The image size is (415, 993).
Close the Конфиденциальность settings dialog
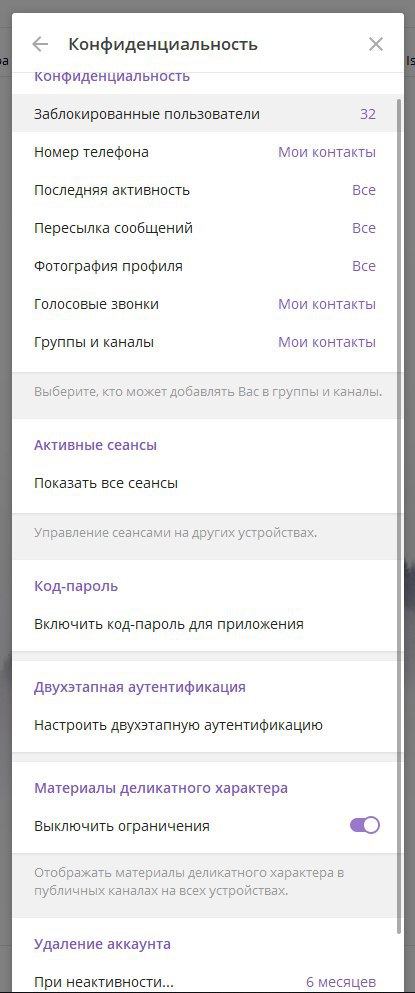point(376,44)
